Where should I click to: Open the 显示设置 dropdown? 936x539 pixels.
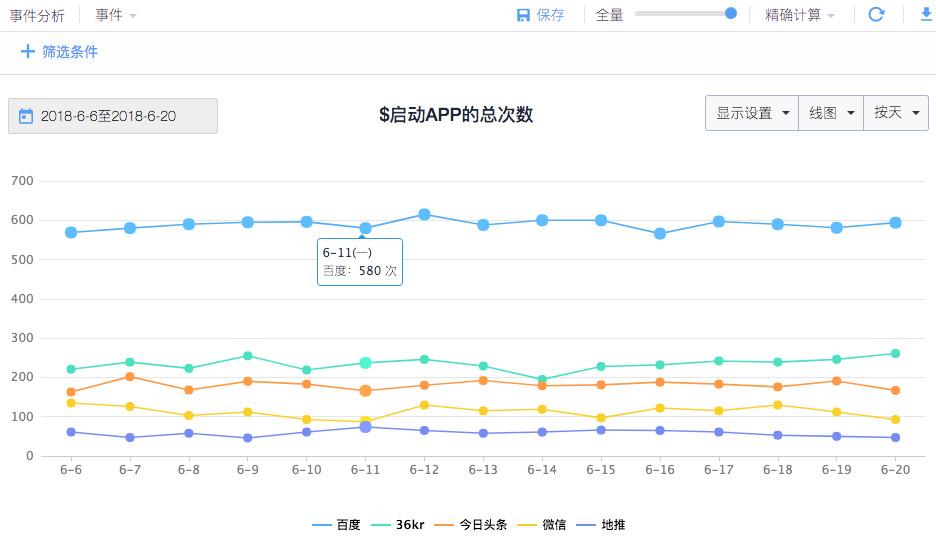tap(752, 113)
